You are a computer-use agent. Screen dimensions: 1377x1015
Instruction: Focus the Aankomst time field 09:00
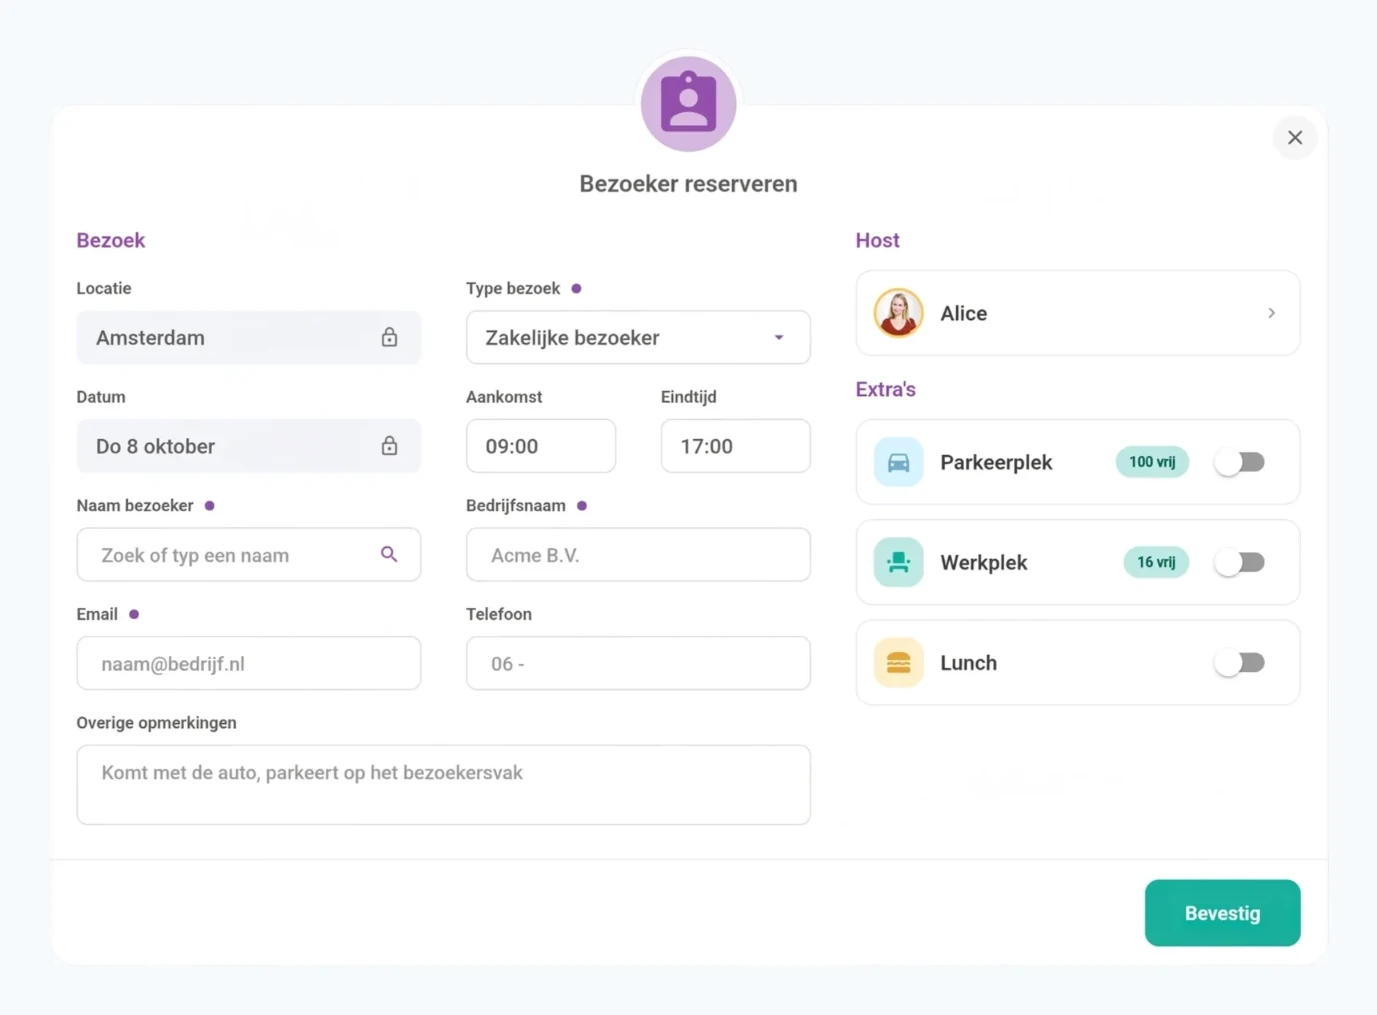click(541, 446)
